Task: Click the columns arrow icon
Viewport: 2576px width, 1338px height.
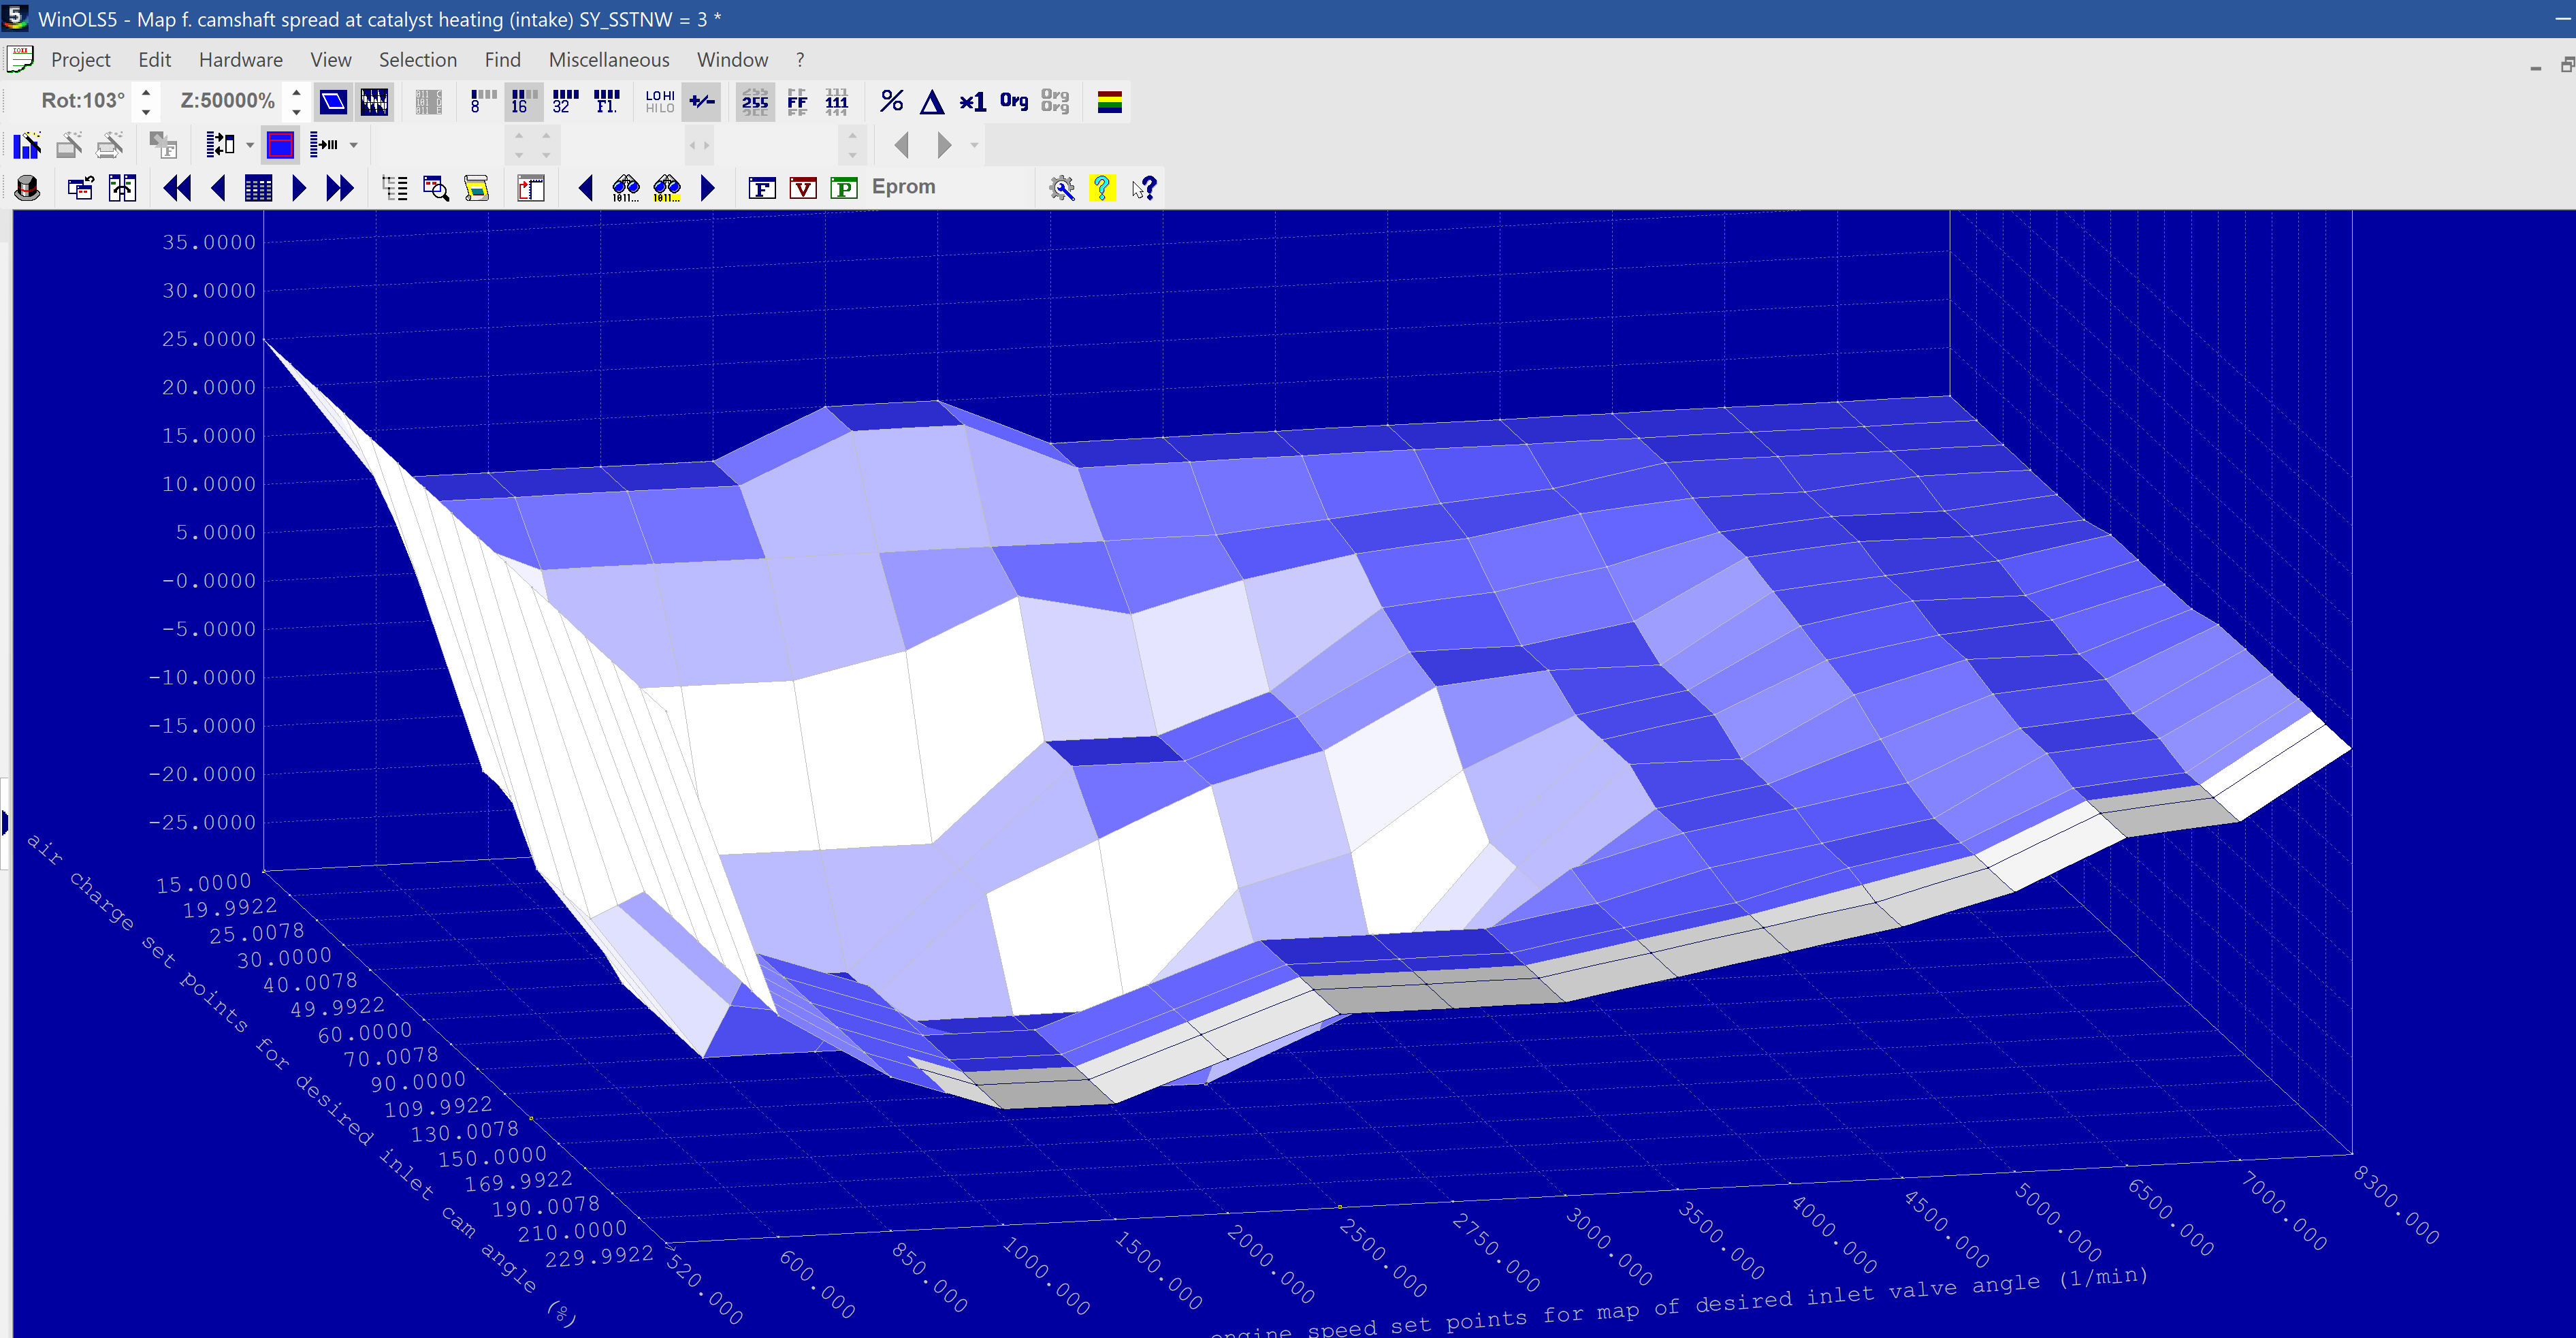Action: pos(324,145)
